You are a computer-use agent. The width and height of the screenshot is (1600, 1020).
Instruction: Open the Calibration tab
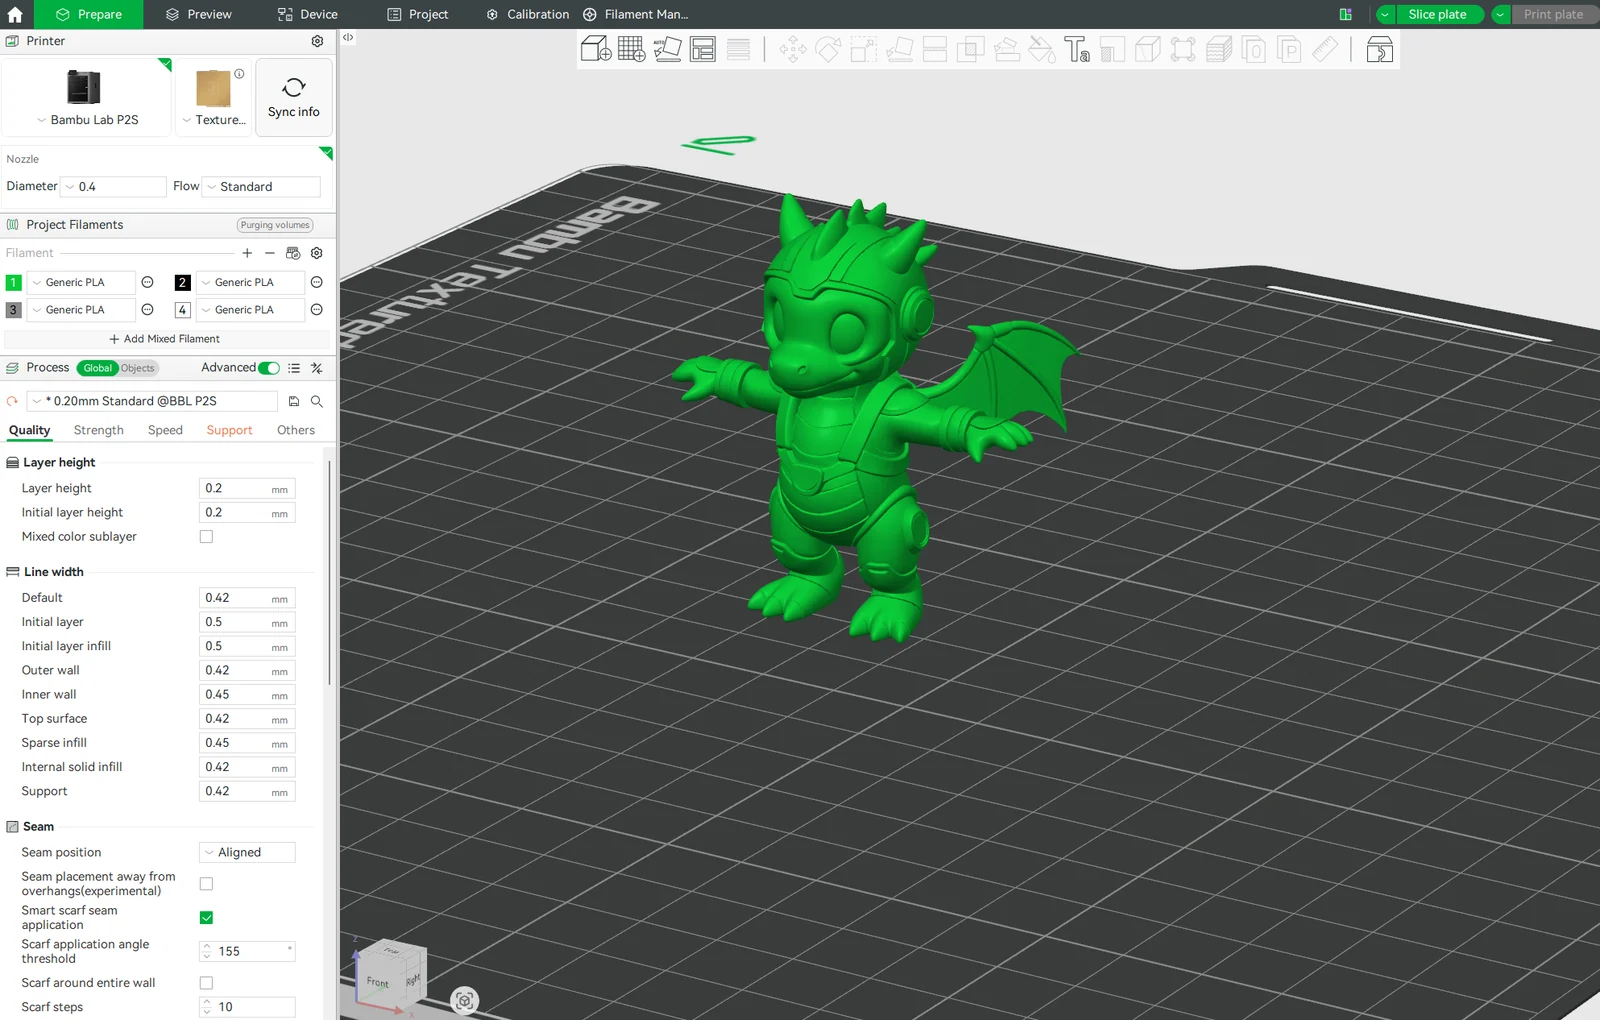click(527, 14)
